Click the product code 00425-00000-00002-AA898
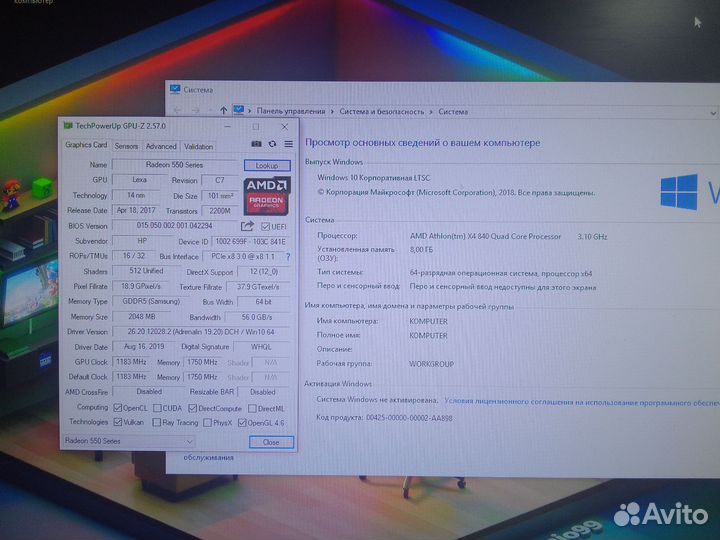The height and width of the screenshot is (540, 720). (x=409, y=417)
